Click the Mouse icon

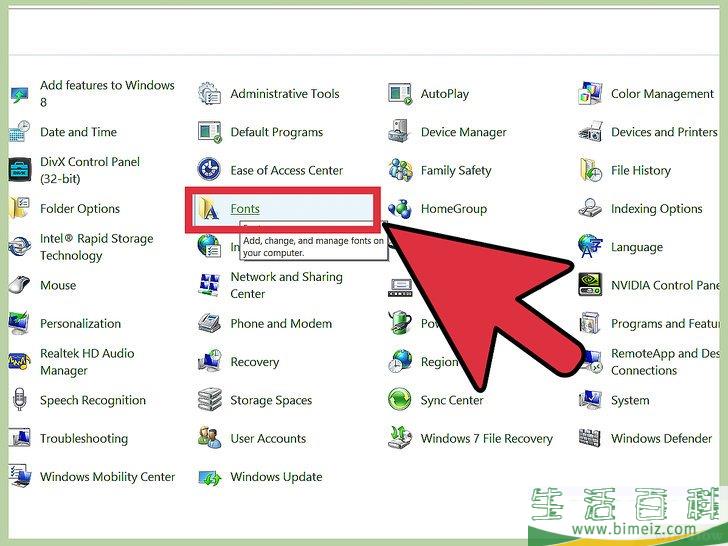(20, 285)
